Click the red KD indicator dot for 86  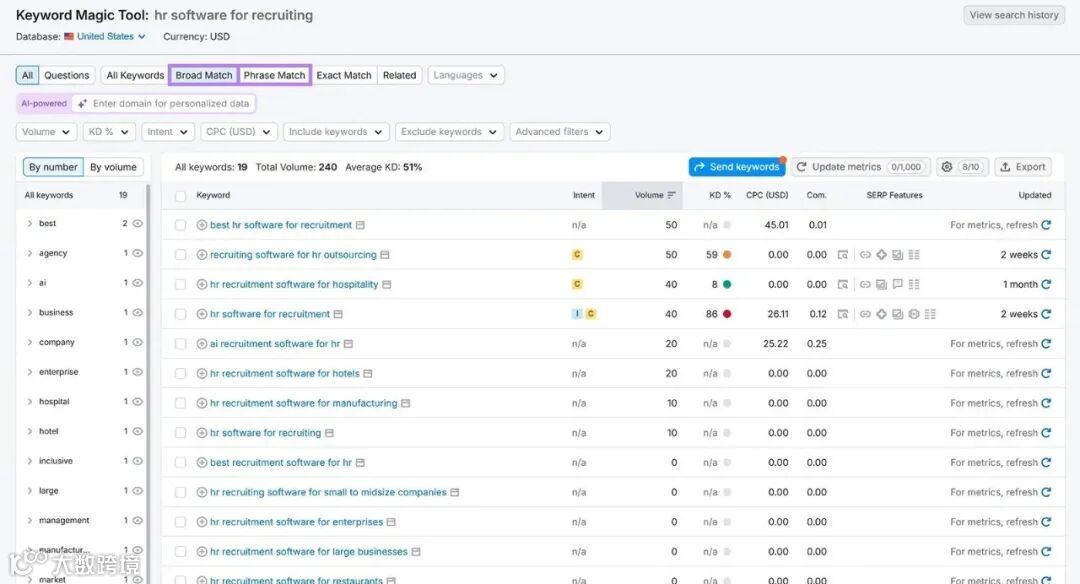[727, 314]
